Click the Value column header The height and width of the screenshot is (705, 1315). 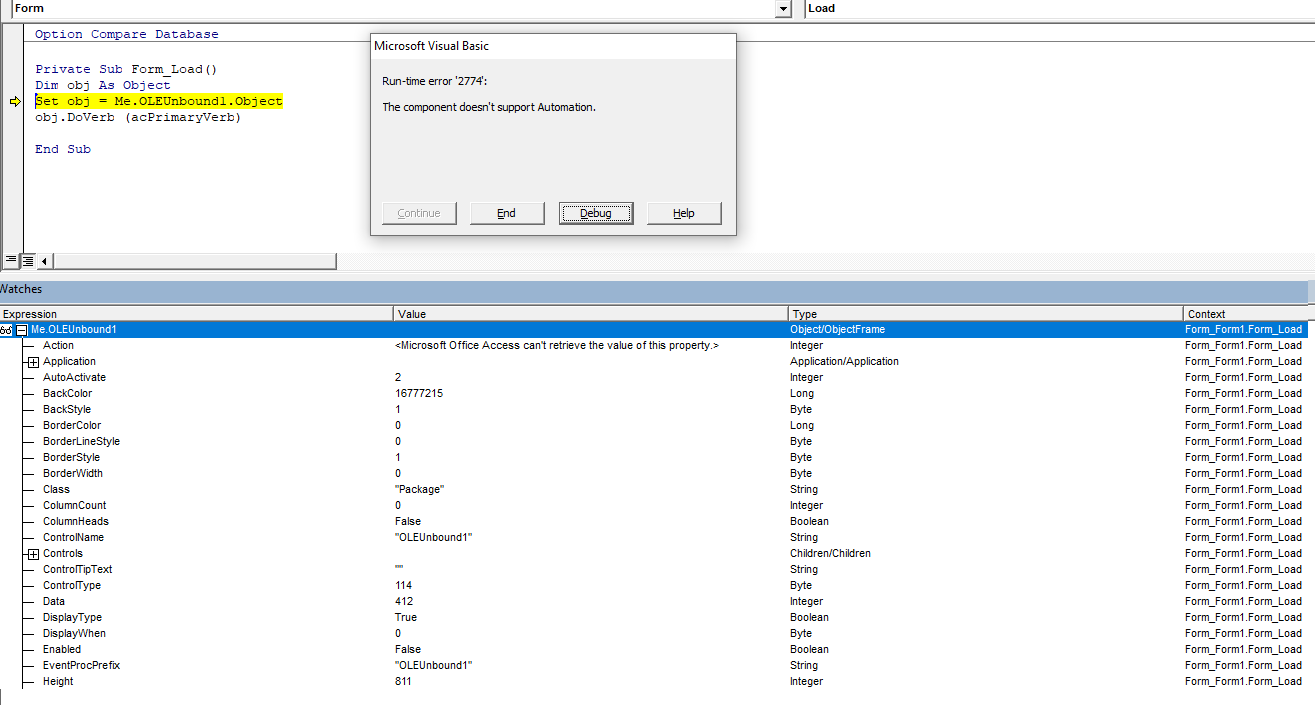(x=591, y=313)
